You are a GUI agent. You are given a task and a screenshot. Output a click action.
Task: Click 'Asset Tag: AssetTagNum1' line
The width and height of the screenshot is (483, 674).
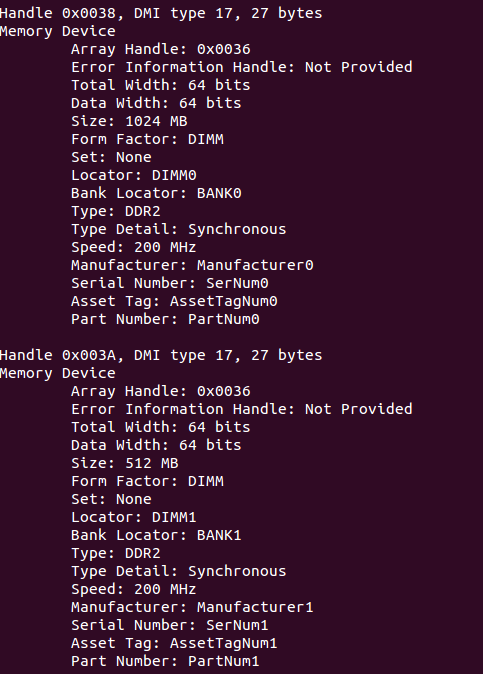(174, 643)
